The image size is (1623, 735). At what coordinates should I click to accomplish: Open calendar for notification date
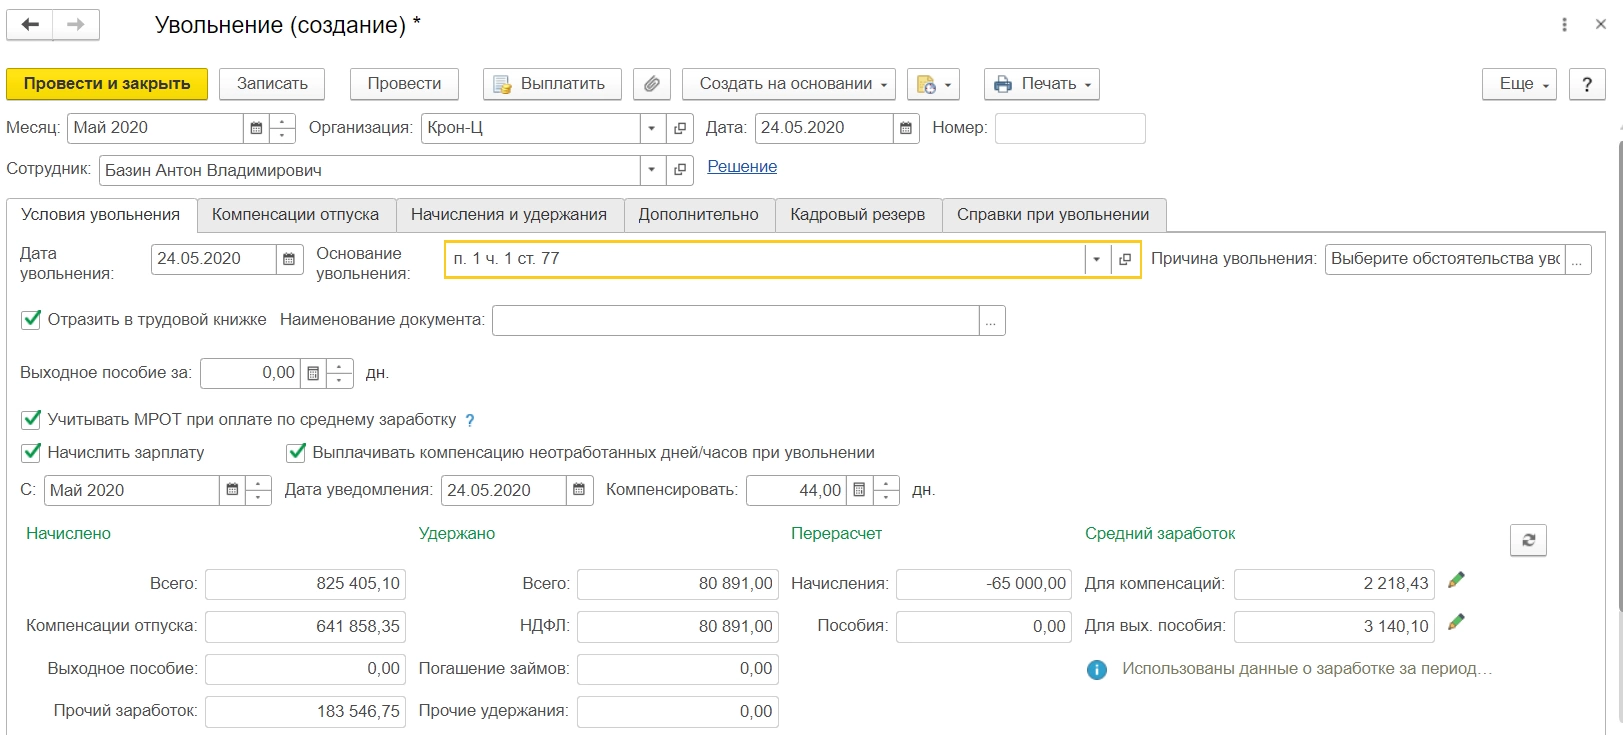[x=579, y=490]
